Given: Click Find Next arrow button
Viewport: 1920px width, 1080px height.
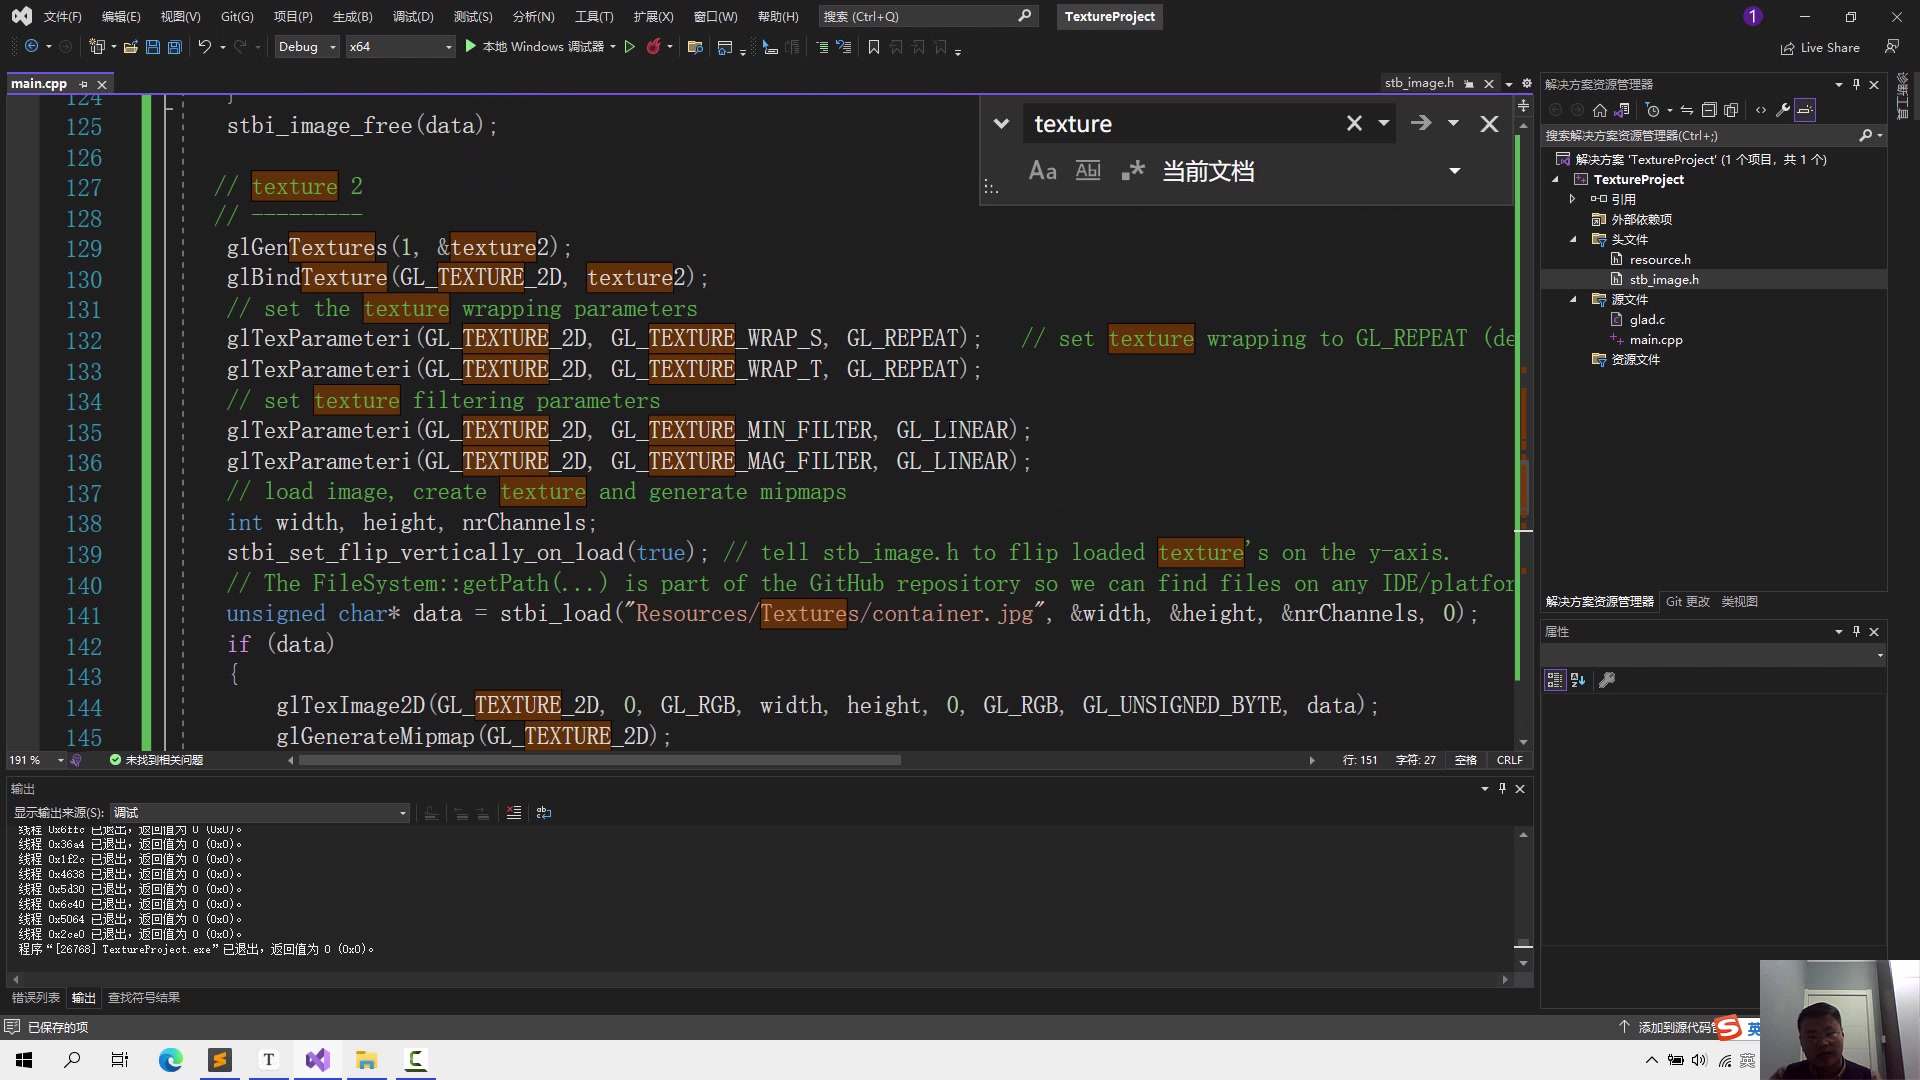Looking at the screenshot, I should 1420,123.
